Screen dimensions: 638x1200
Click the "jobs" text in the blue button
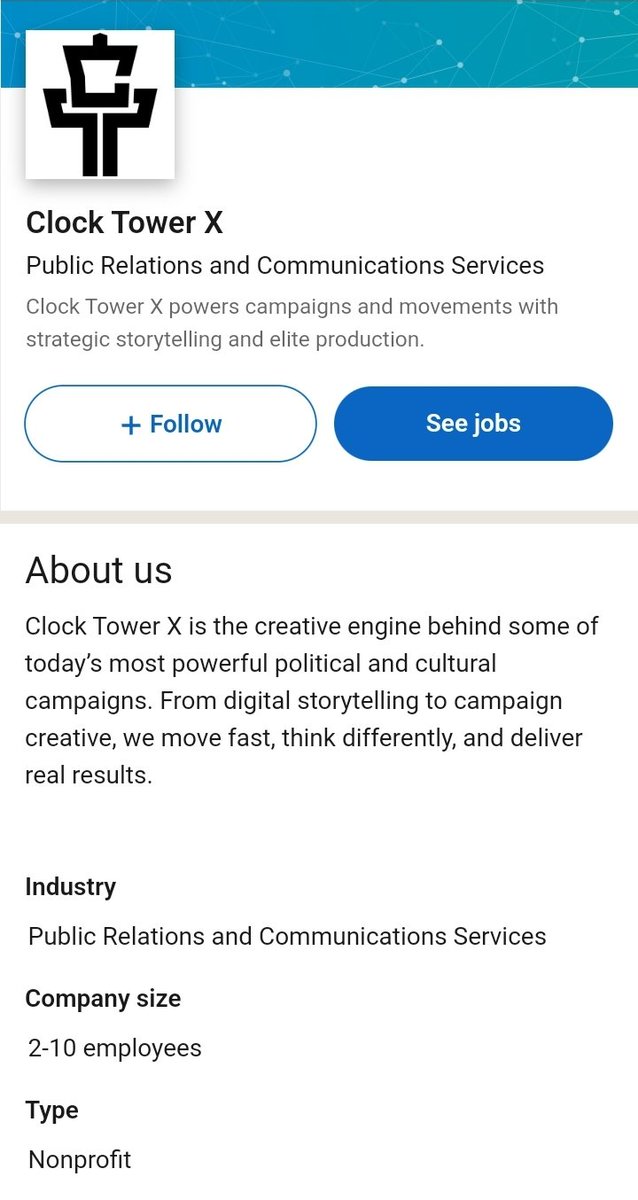point(497,424)
